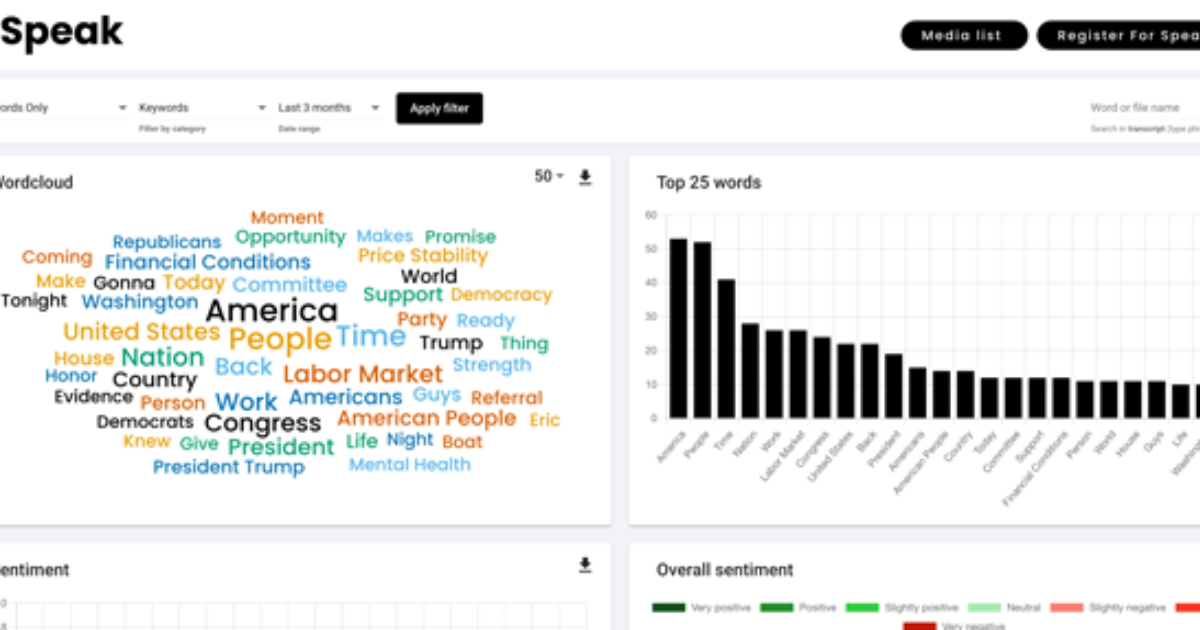Click 'Strength' in the wordcloud

492,365
